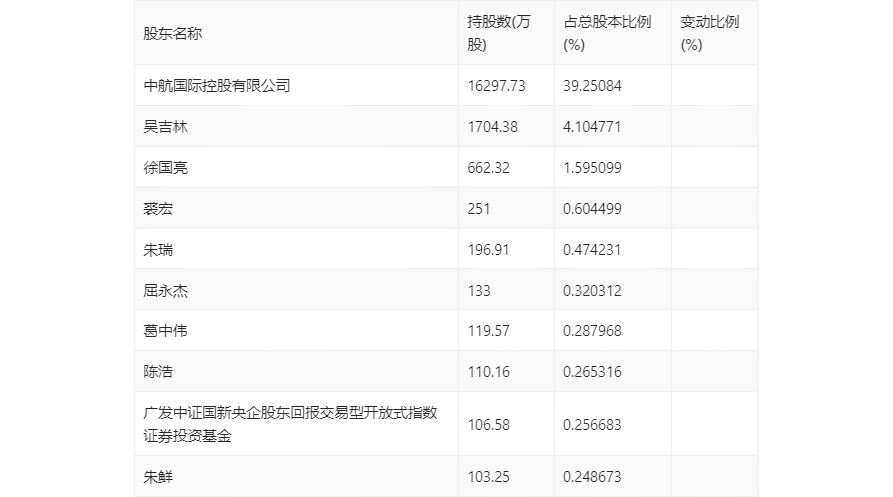Click the shareholding value 662.32

coord(489,168)
